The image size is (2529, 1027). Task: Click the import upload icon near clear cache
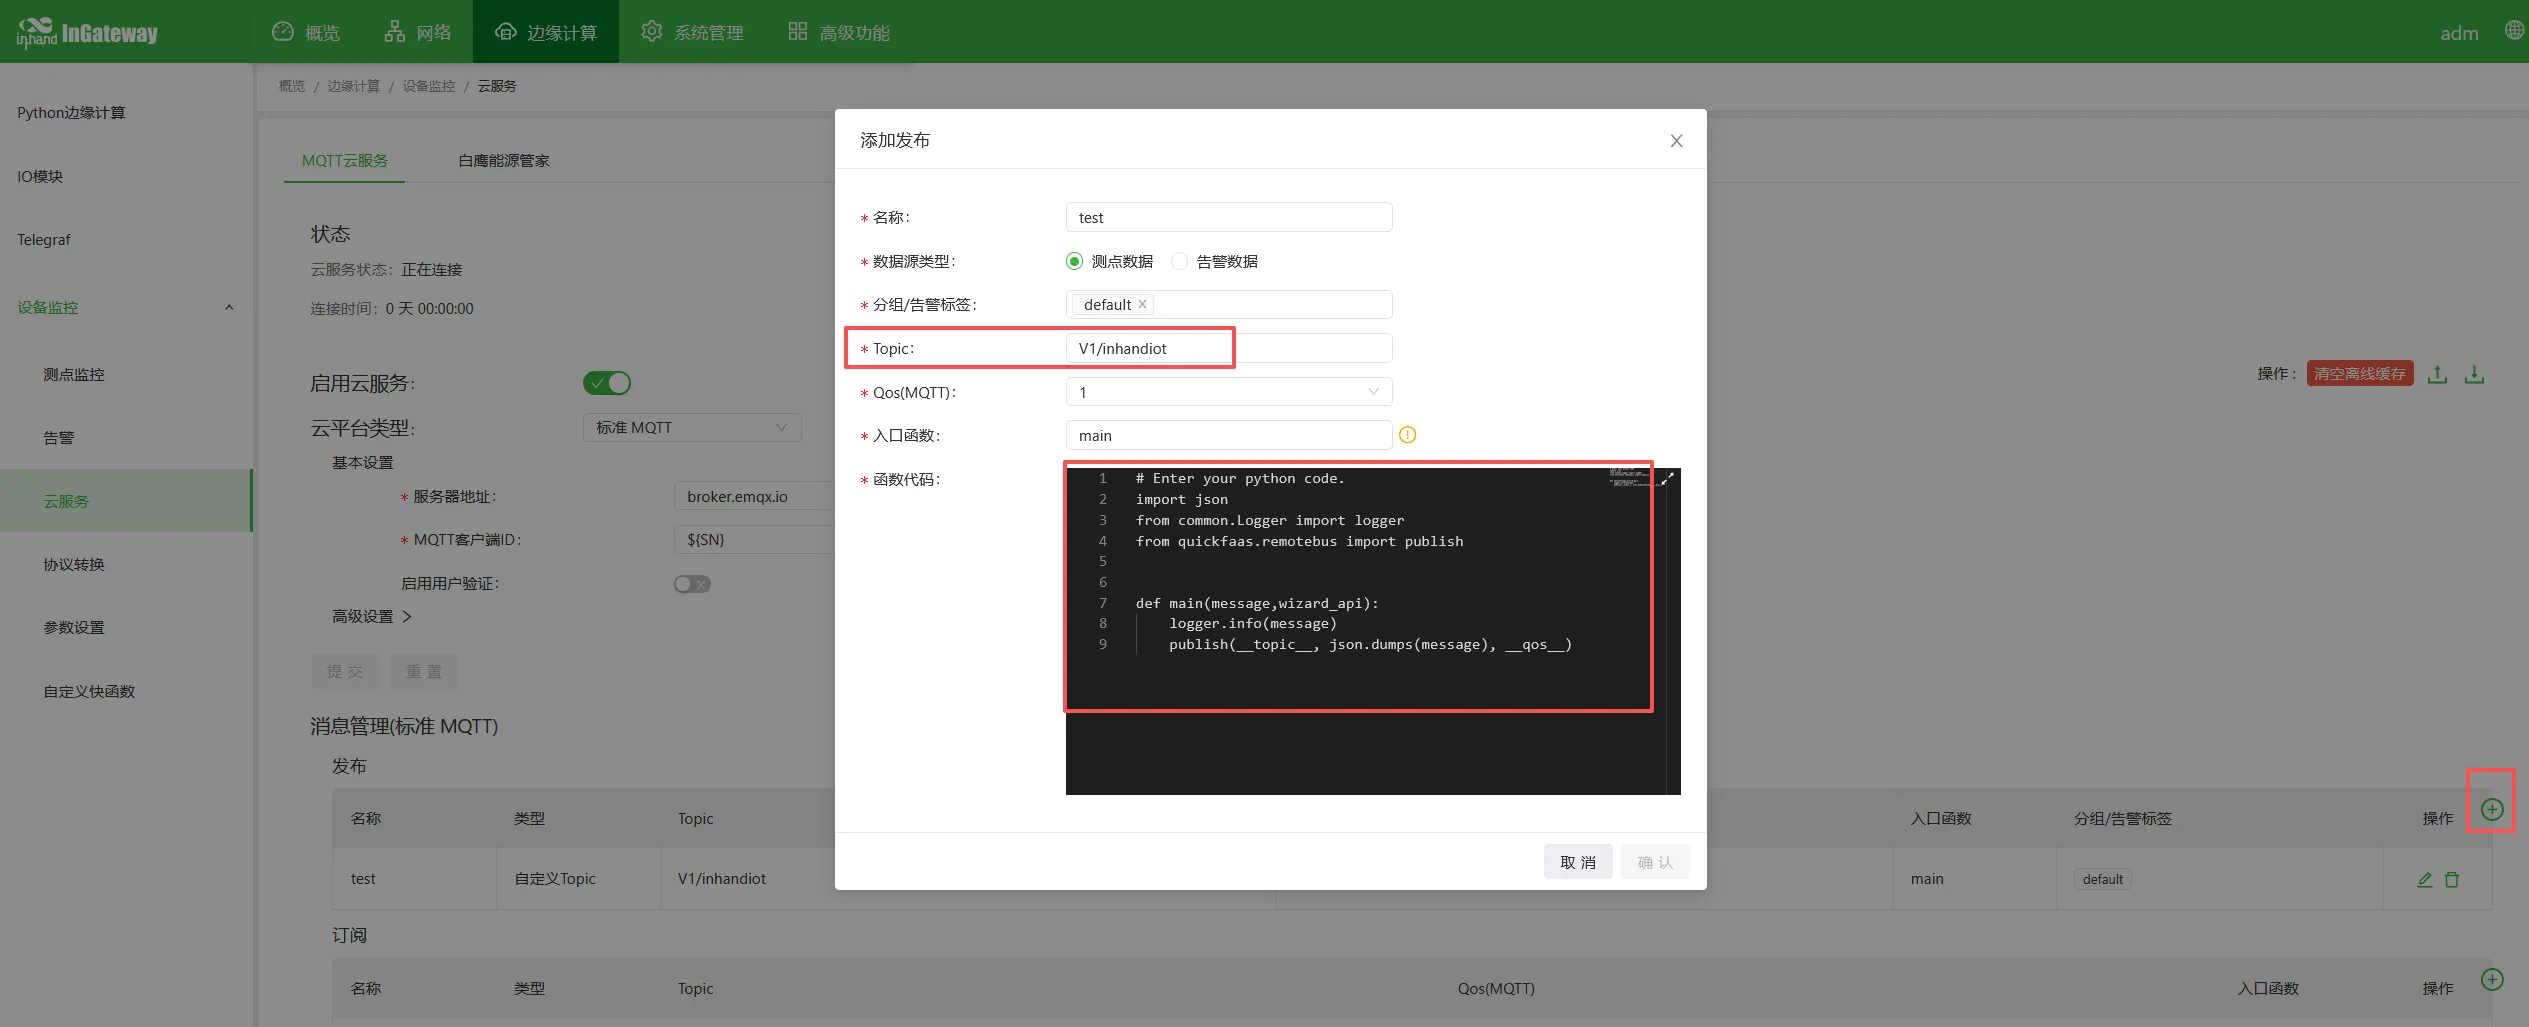click(2438, 374)
